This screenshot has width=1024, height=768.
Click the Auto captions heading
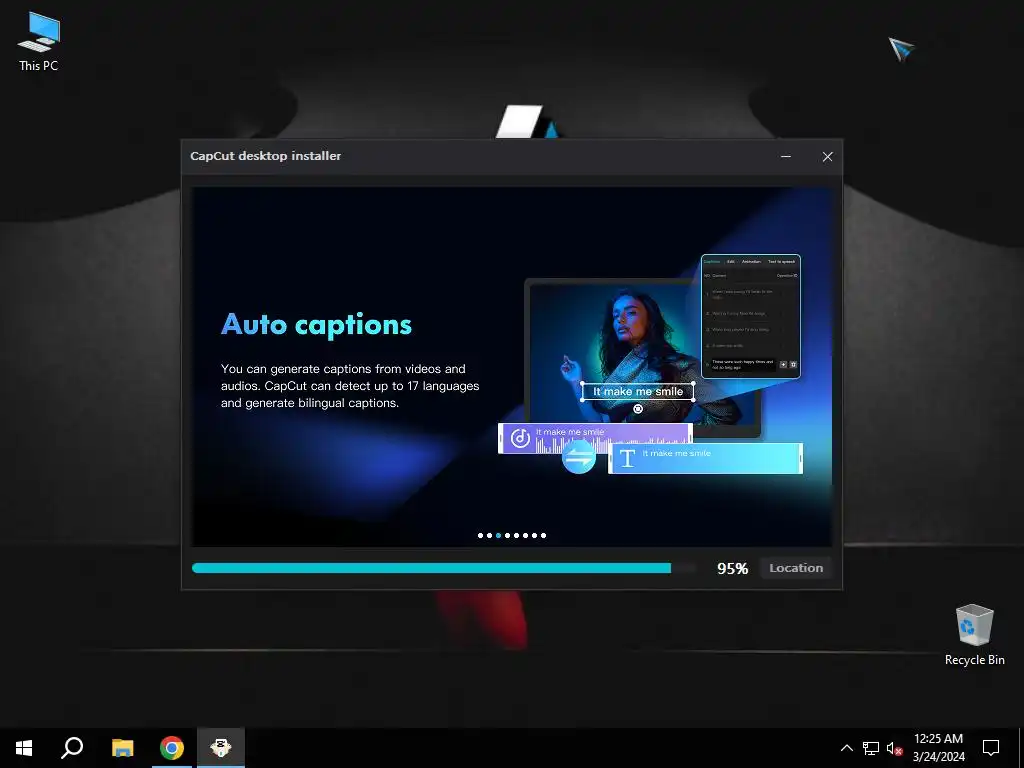(316, 325)
